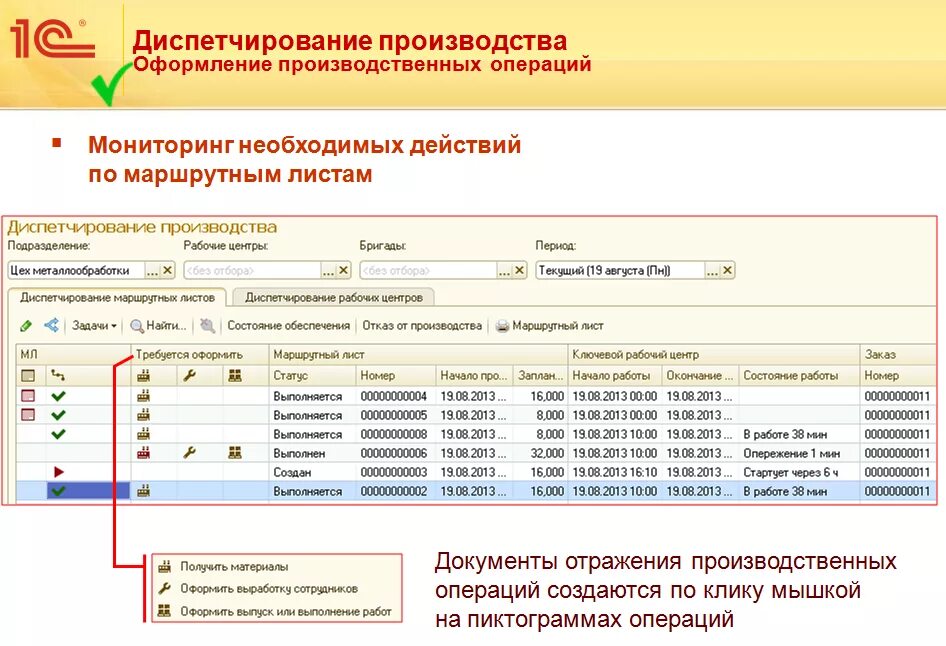Viewport: 946px width, 646px height.
Task: Clear the Период field
Action: coord(728,270)
